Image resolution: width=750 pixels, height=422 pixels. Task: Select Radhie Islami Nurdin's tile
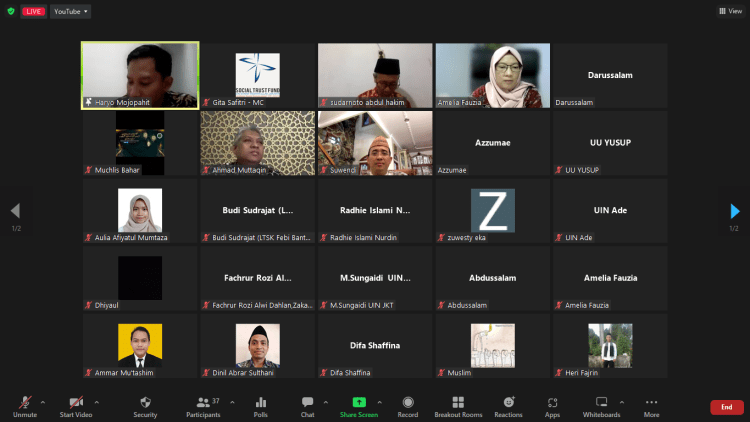tap(375, 211)
